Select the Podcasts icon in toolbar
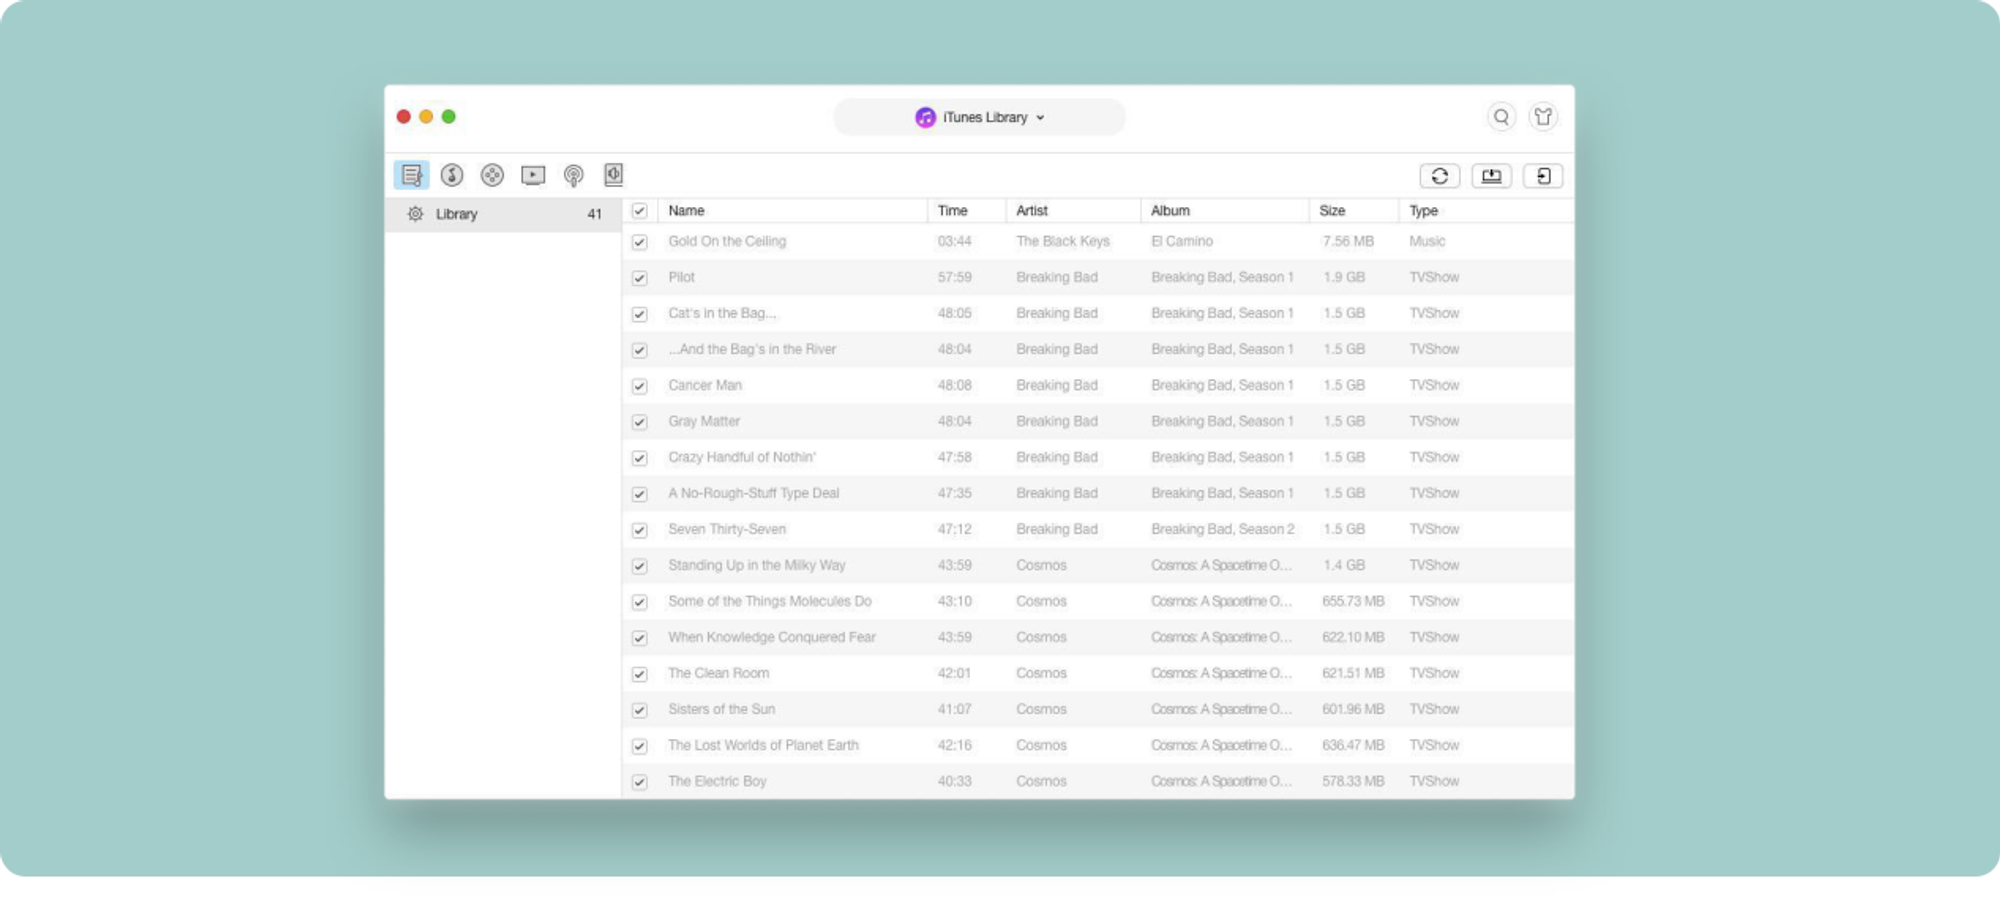 pos(573,176)
